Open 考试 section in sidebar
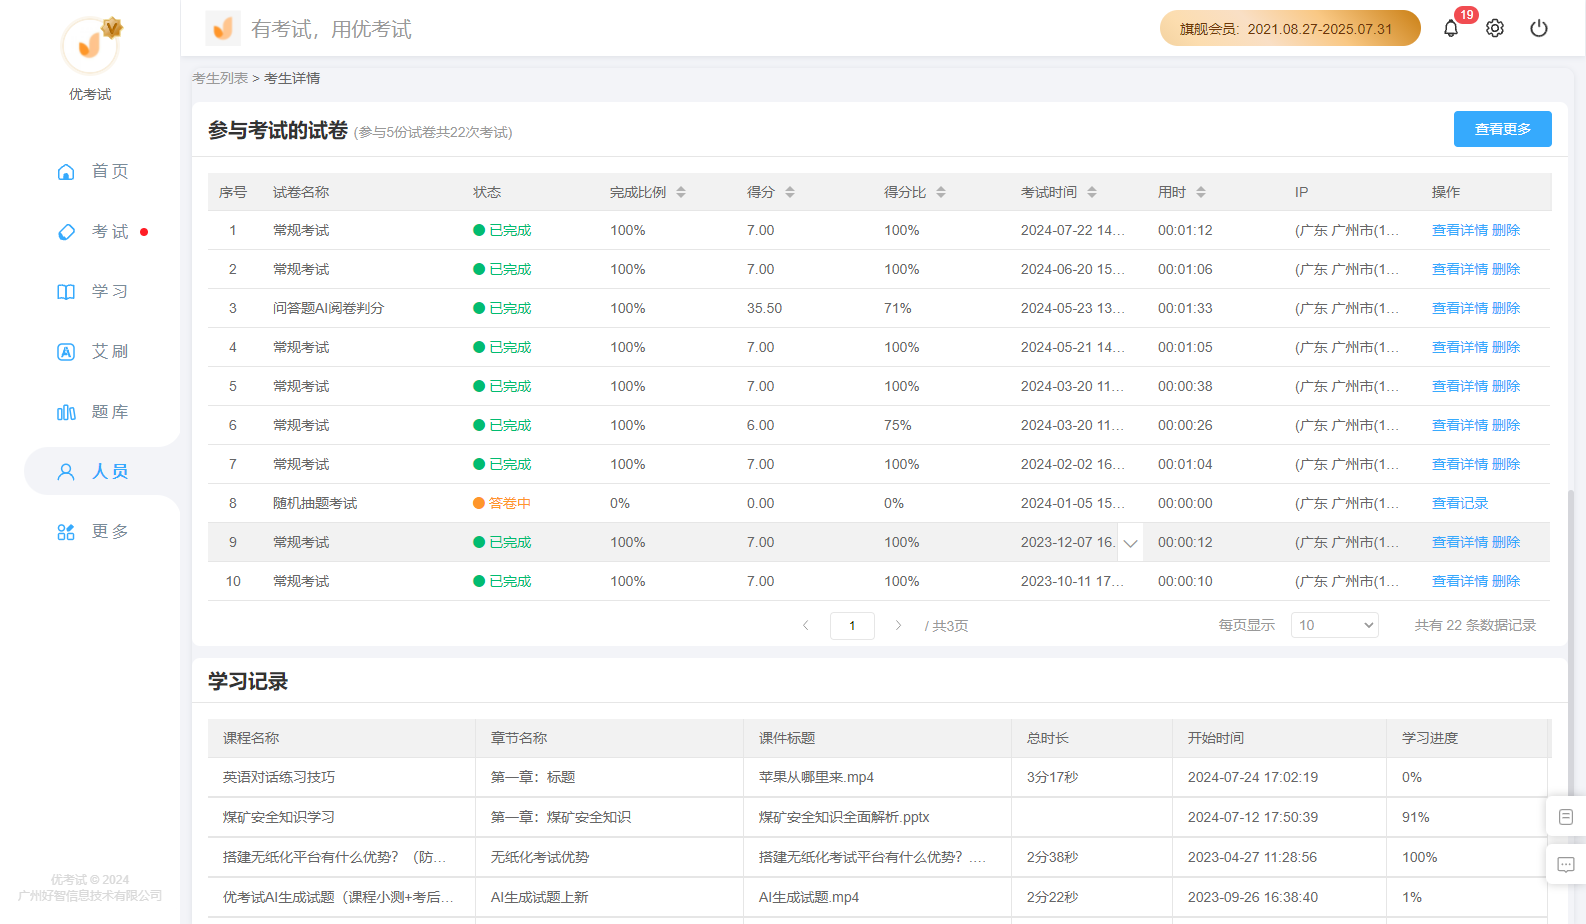 pos(92,231)
